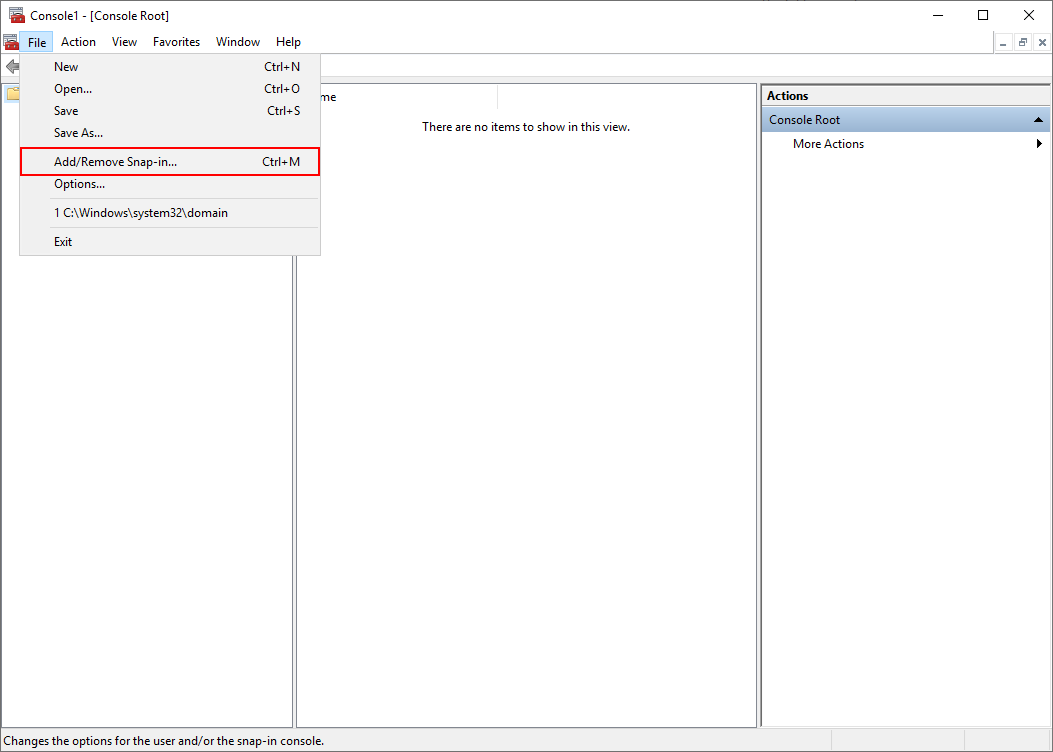1053x752 pixels.
Task: Collapse the Console Root actions section arrow
Action: tap(1039, 120)
